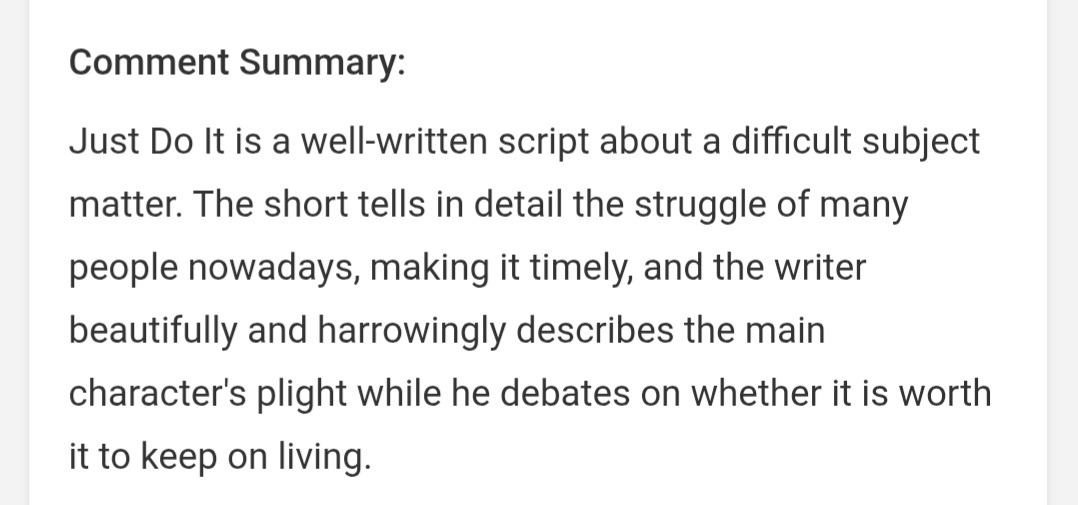Click the 'Comment Summary:' heading
This screenshot has width=1078, height=505.
point(237,63)
